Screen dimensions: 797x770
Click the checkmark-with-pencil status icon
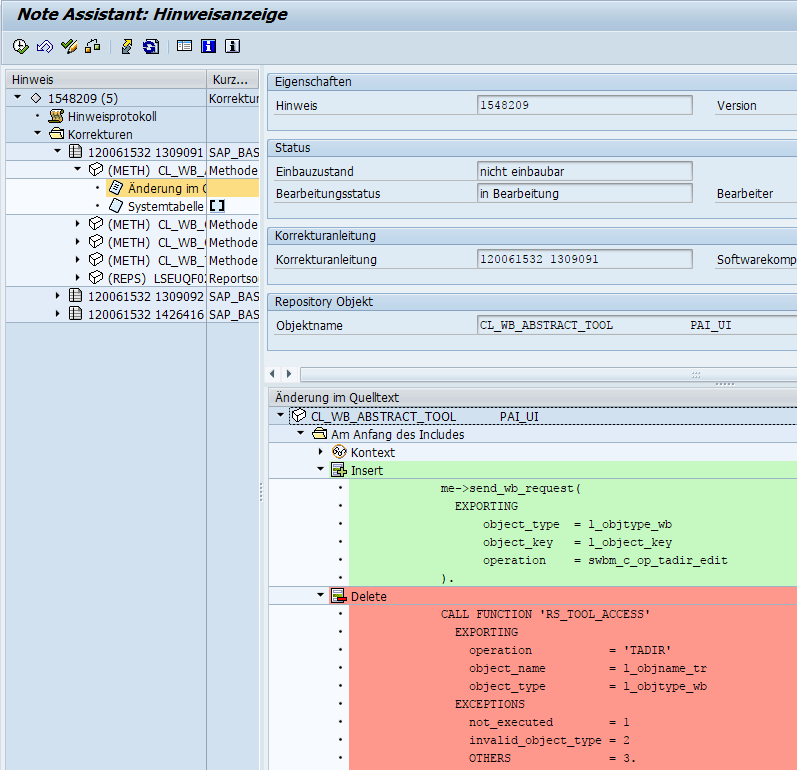tap(69, 46)
